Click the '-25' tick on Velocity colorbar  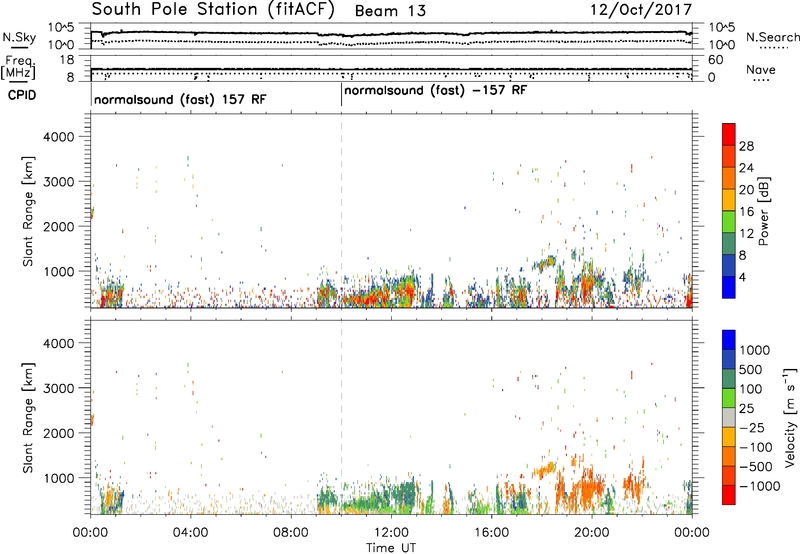(752, 427)
